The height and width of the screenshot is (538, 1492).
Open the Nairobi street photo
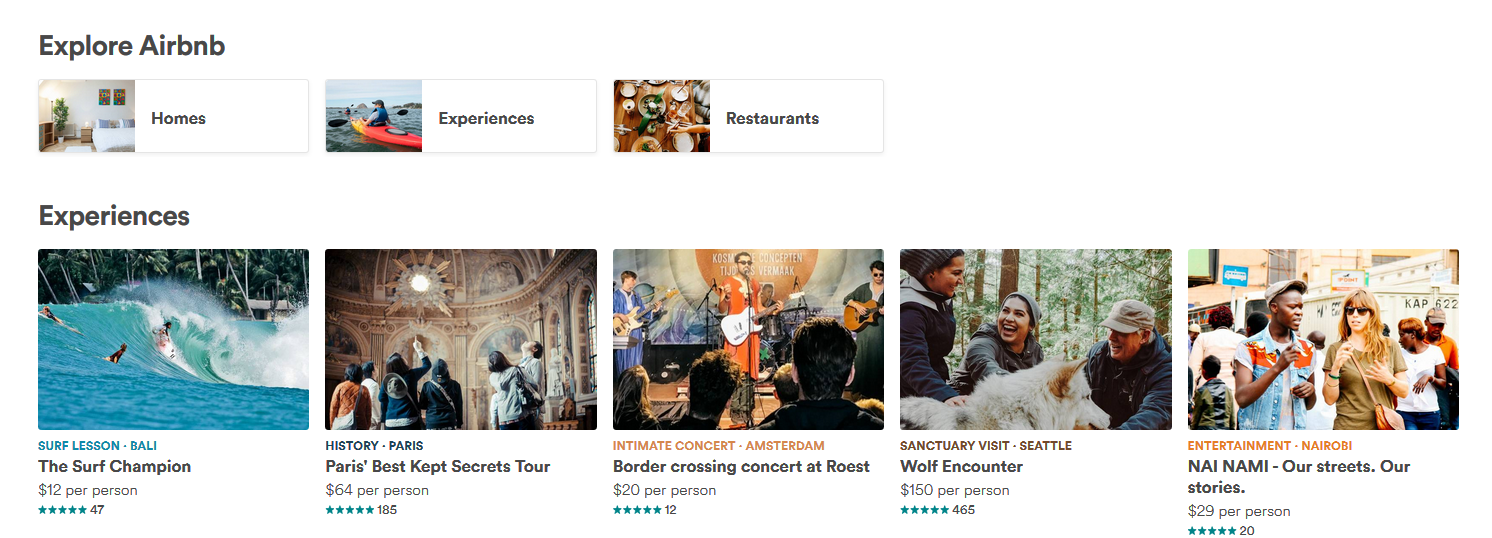[x=1323, y=339]
